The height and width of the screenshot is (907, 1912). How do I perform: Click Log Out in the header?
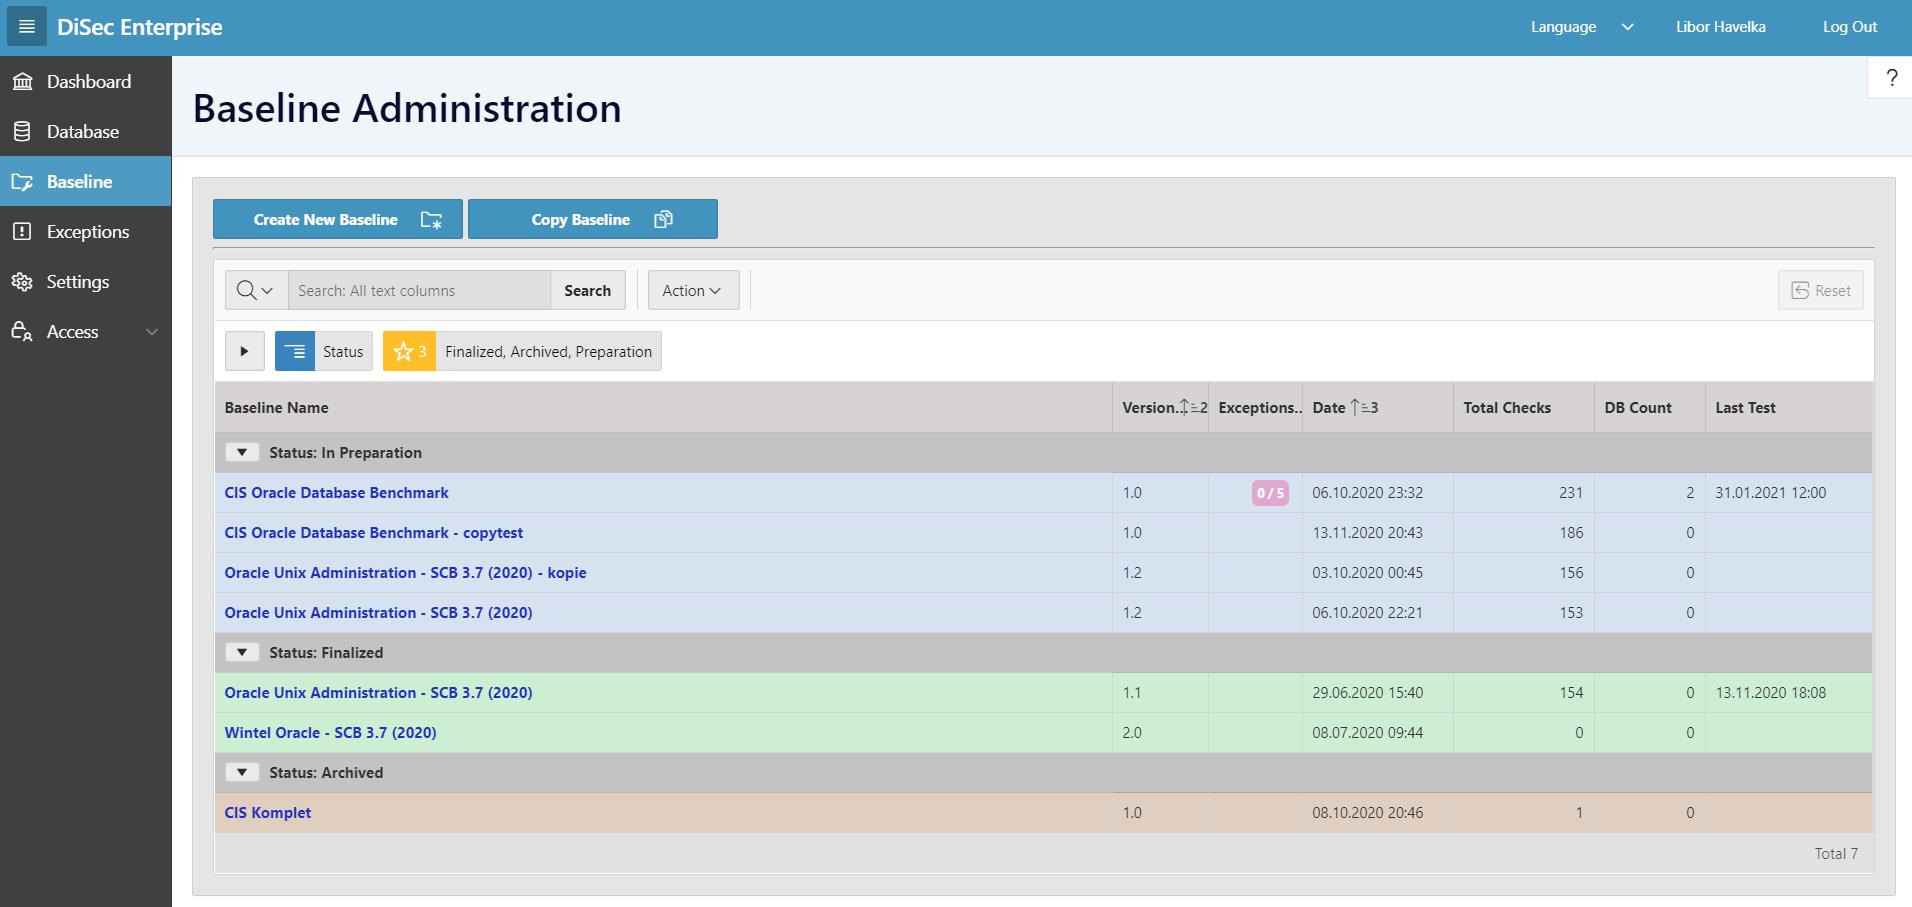pyautogui.click(x=1849, y=27)
